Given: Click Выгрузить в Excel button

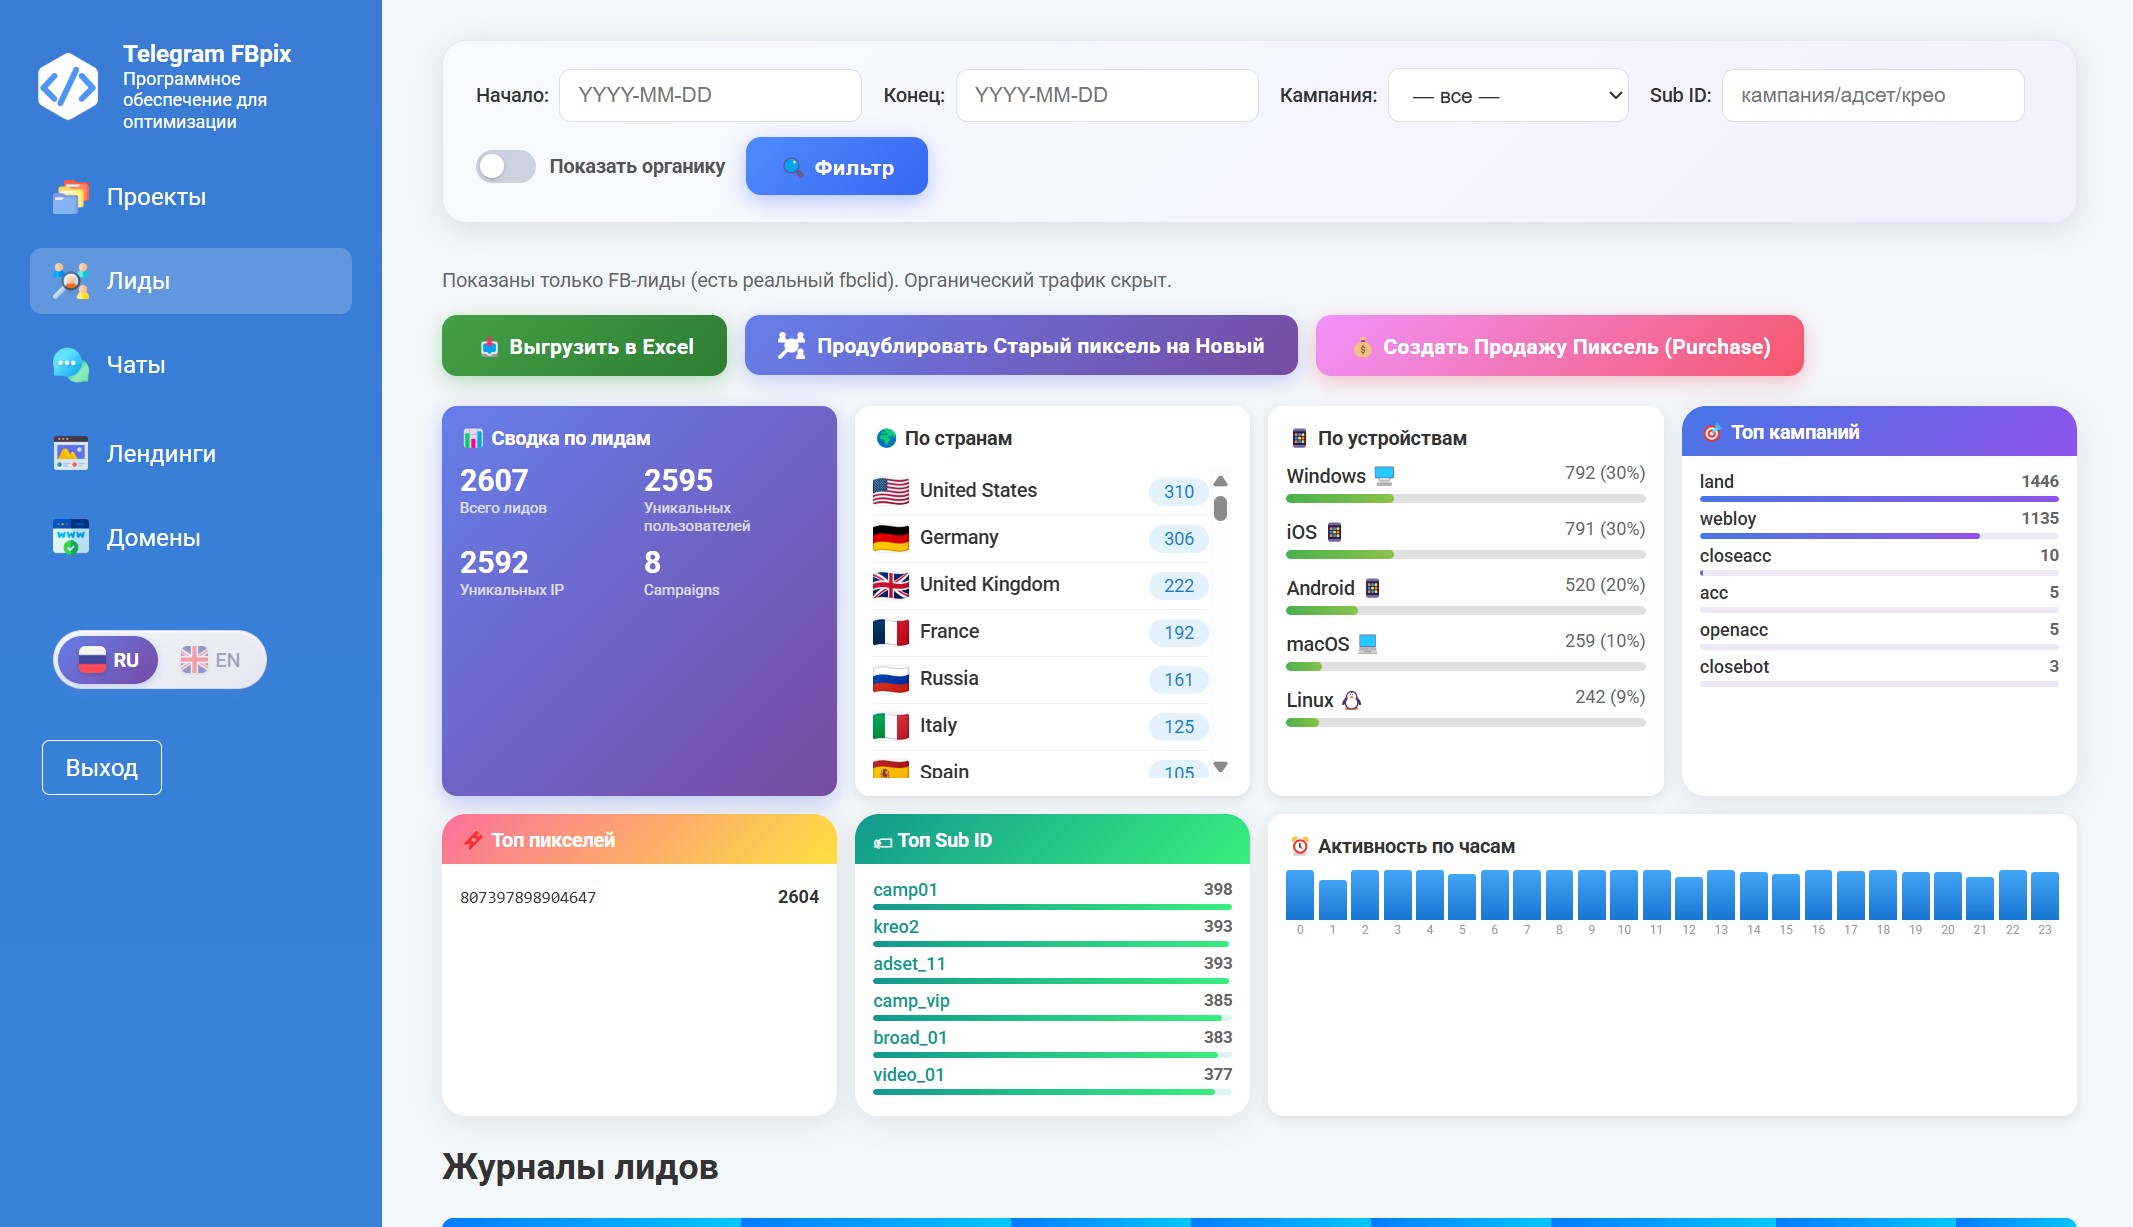Looking at the screenshot, I should tap(584, 346).
